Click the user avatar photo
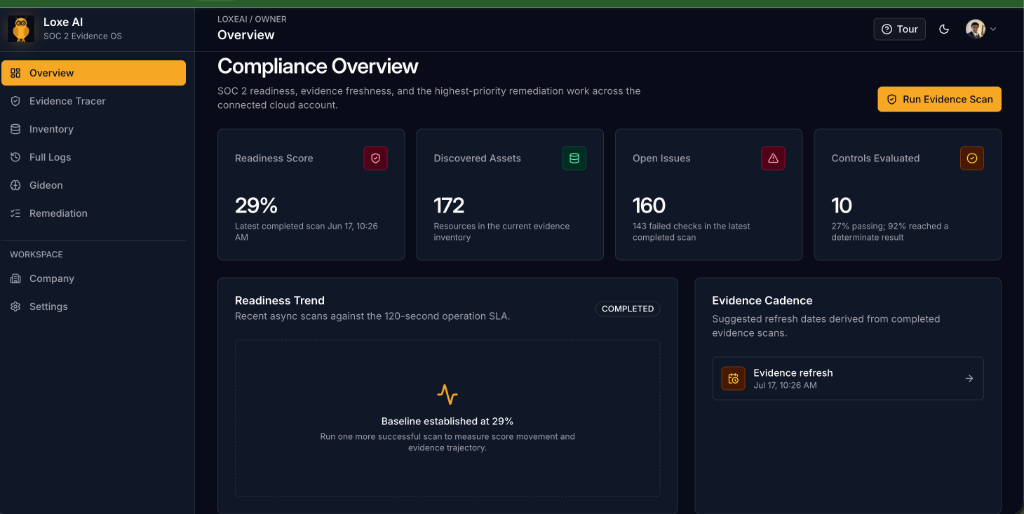Viewport: 1024px width, 514px height. click(976, 29)
